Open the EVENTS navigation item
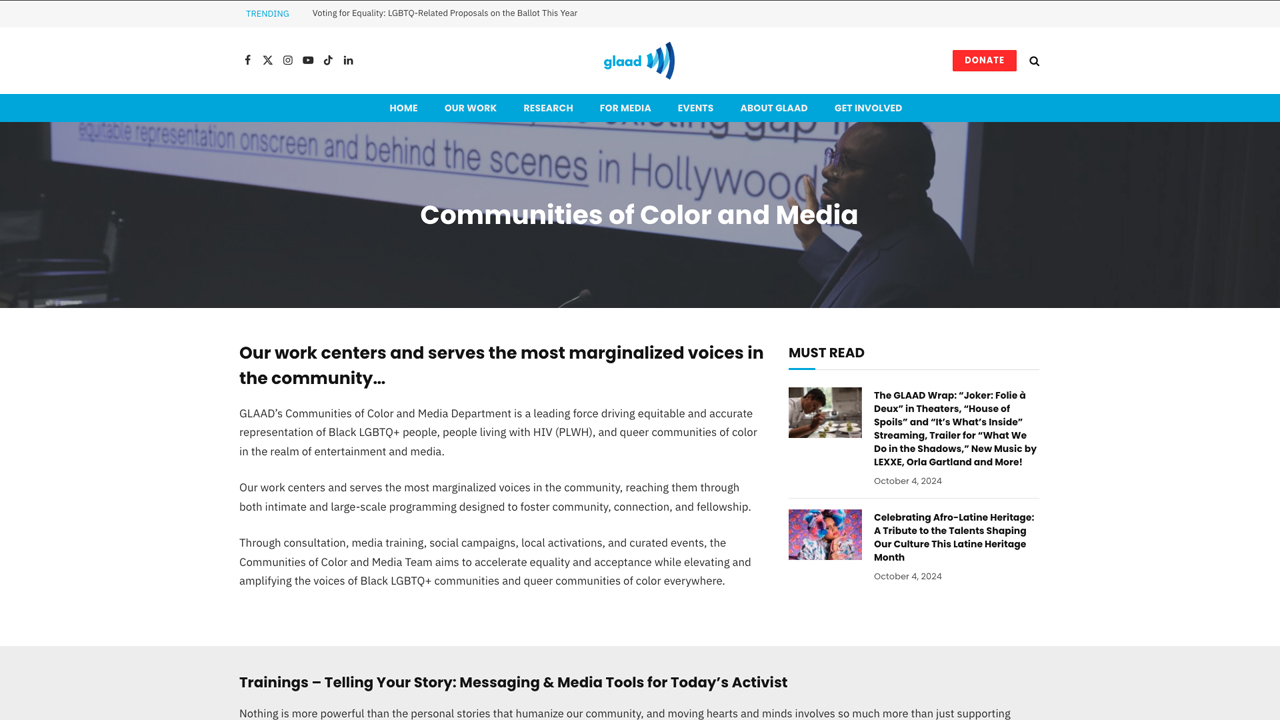 [x=695, y=108]
